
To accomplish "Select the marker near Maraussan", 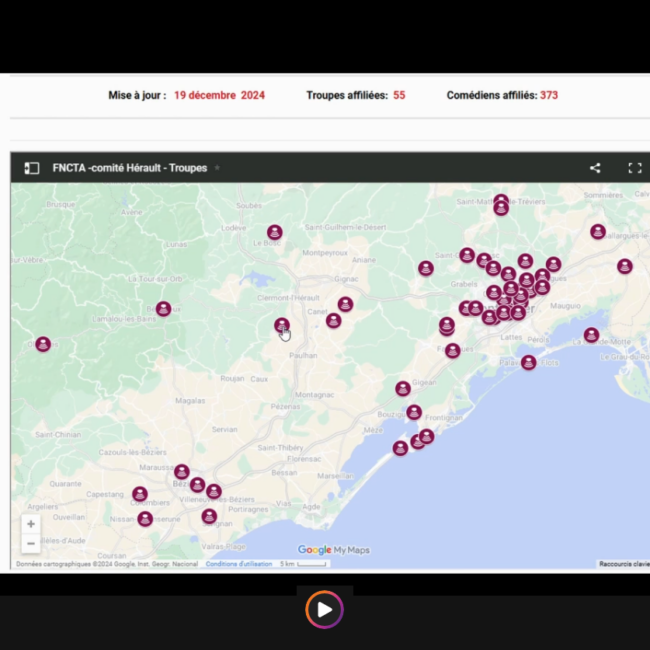I will [x=182, y=472].
